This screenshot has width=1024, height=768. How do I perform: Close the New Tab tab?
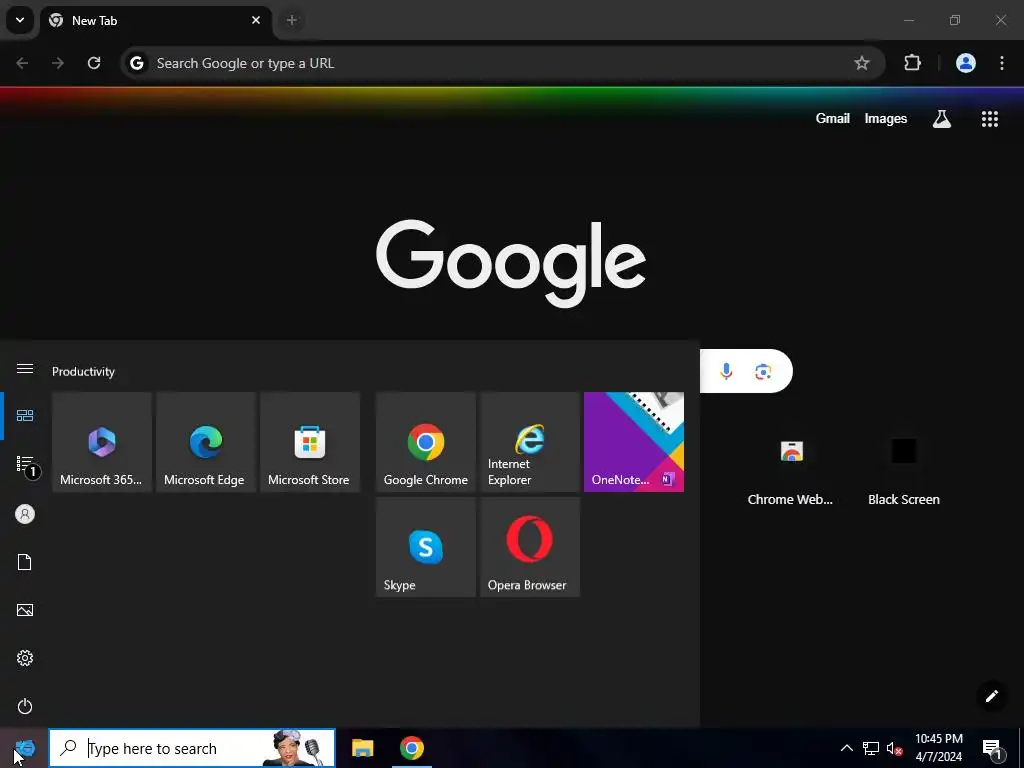[256, 20]
